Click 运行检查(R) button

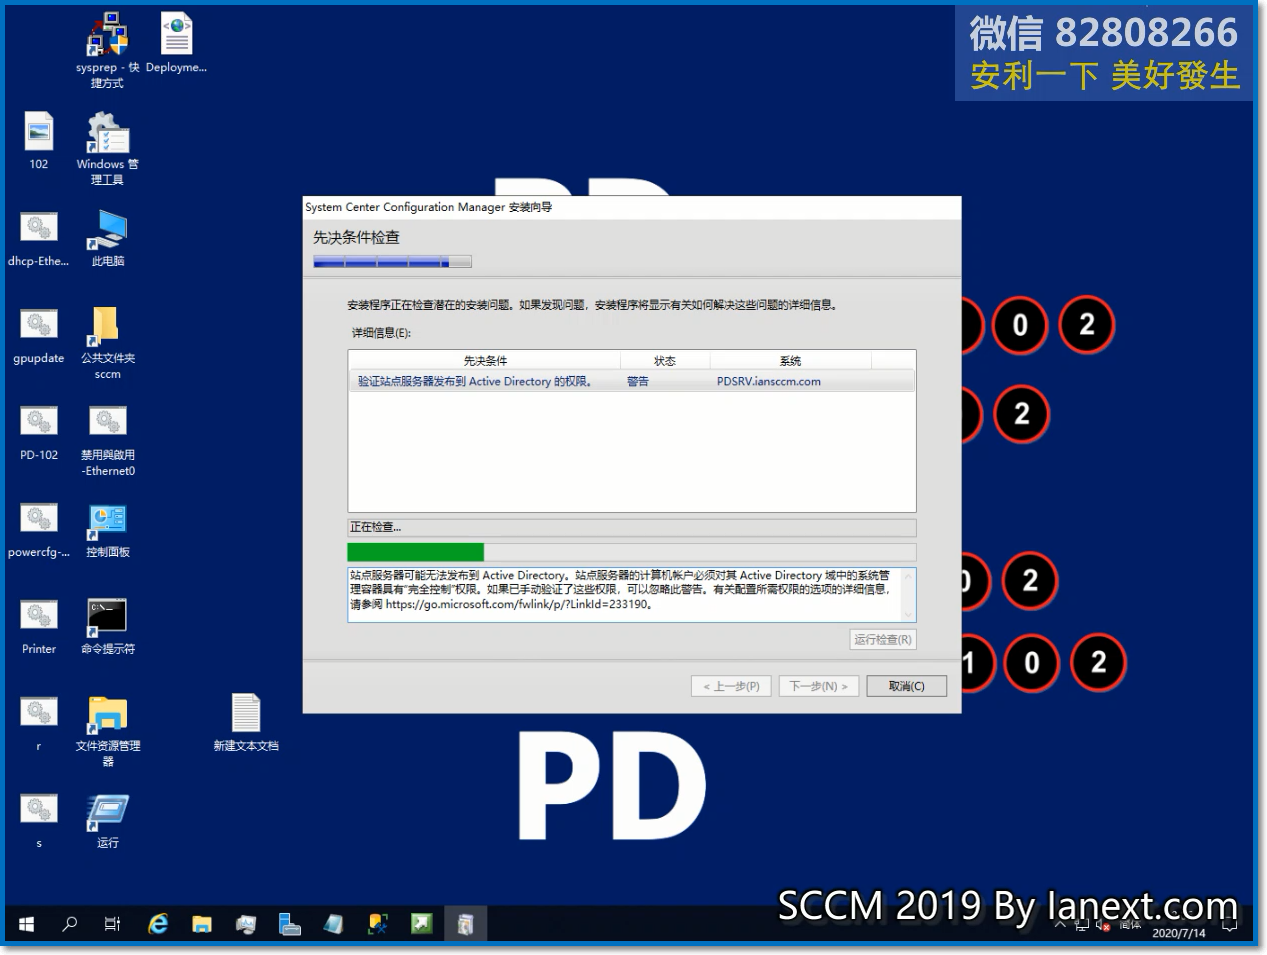(882, 639)
